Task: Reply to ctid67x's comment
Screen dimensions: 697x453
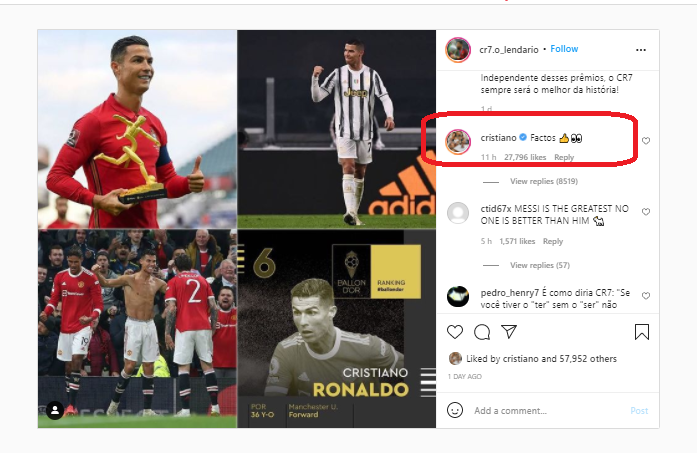Action: click(553, 241)
